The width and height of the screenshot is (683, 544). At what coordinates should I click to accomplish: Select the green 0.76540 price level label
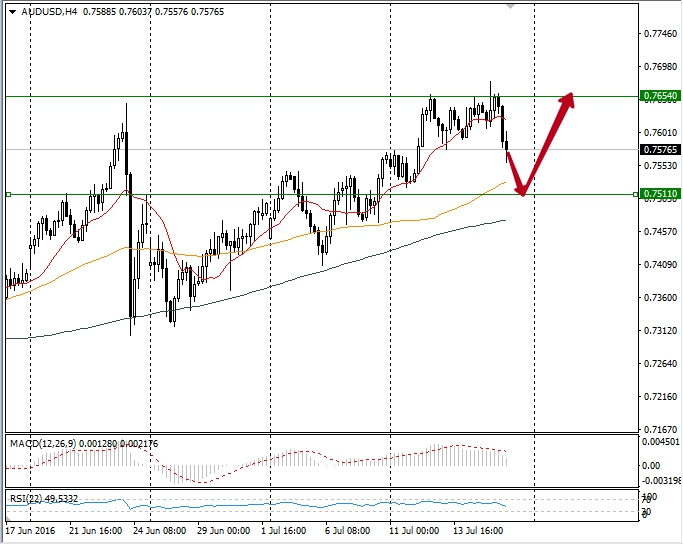pyautogui.click(x=660, y=96)
